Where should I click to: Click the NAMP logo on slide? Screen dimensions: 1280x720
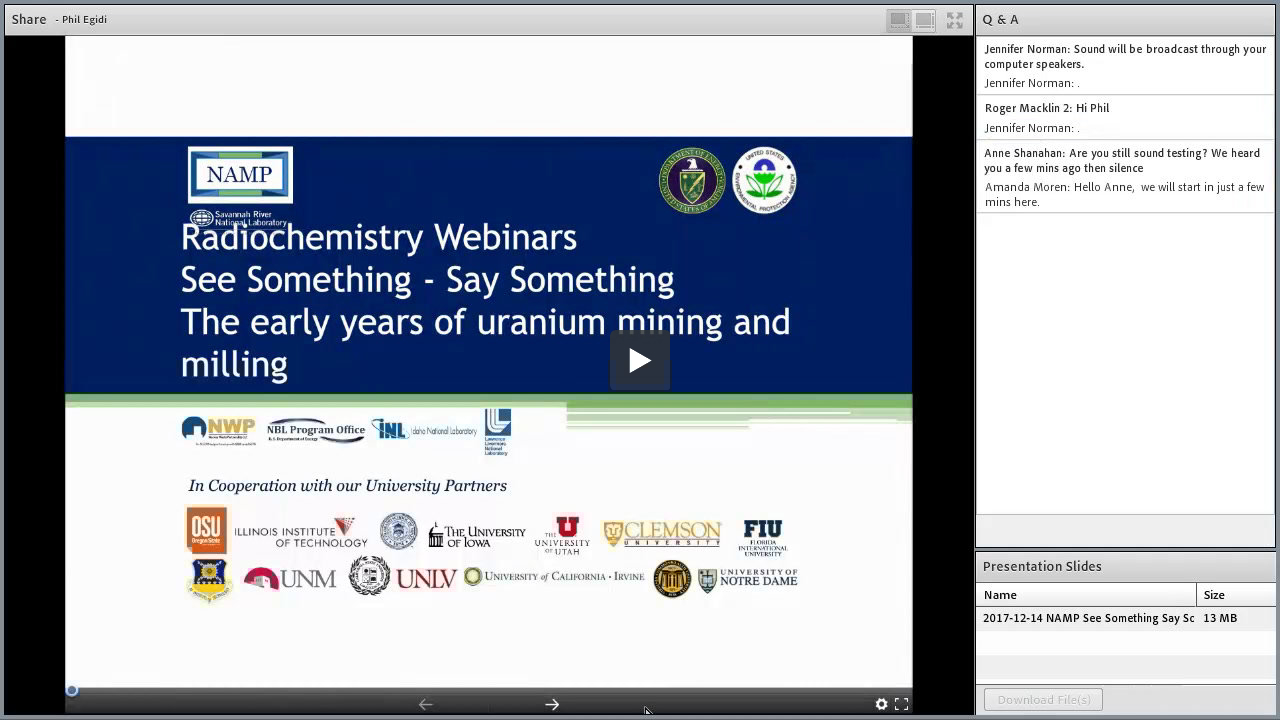coord(240,175)
